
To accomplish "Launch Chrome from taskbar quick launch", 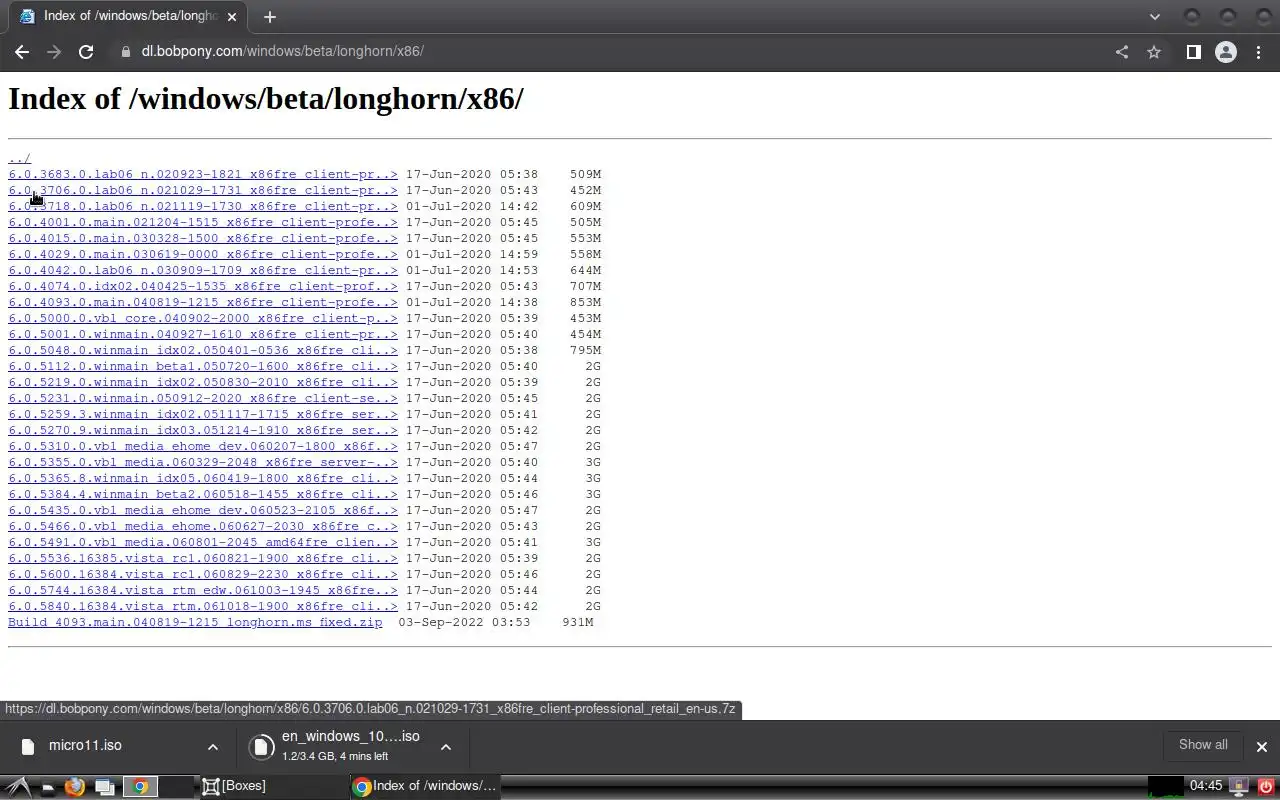I will click(x=140, y=787).
